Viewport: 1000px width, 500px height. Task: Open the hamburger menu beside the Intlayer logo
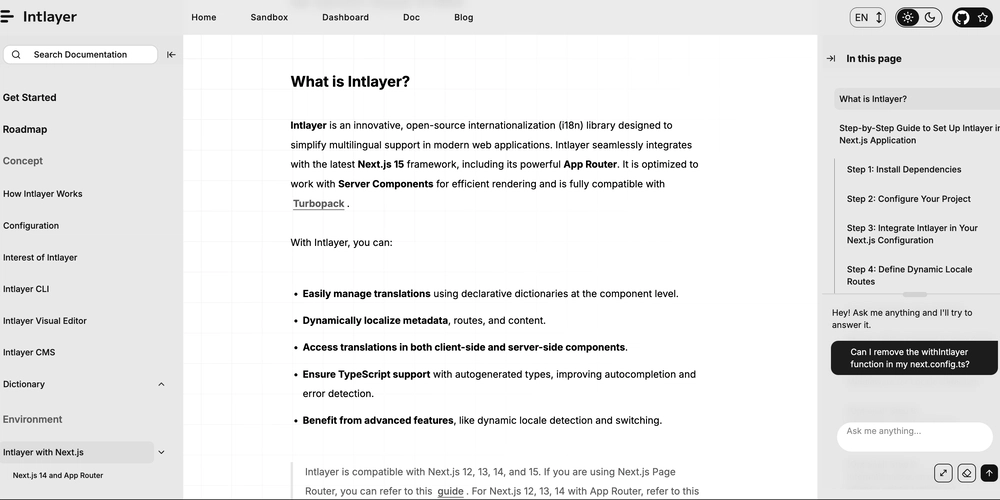pyautogui.click(x=6, y=17)
